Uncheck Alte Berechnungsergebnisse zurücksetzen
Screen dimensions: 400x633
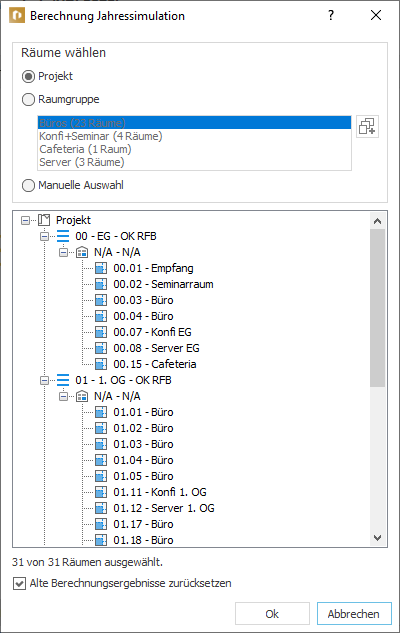coord(19,583)
